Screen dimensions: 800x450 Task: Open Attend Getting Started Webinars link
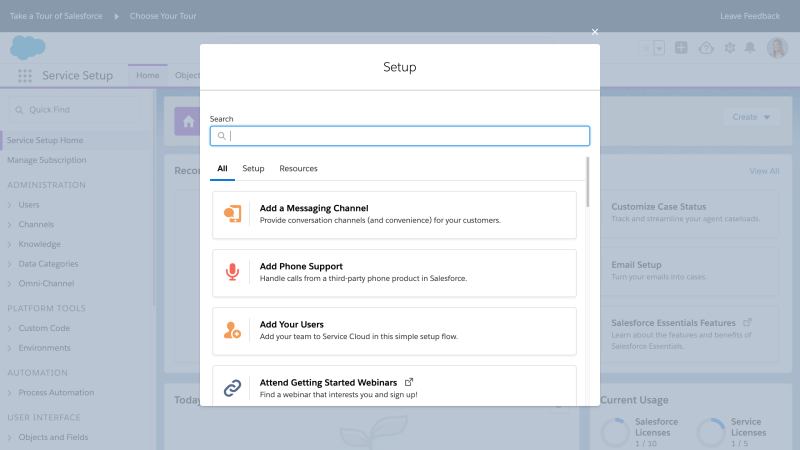[x=328, y=383]
